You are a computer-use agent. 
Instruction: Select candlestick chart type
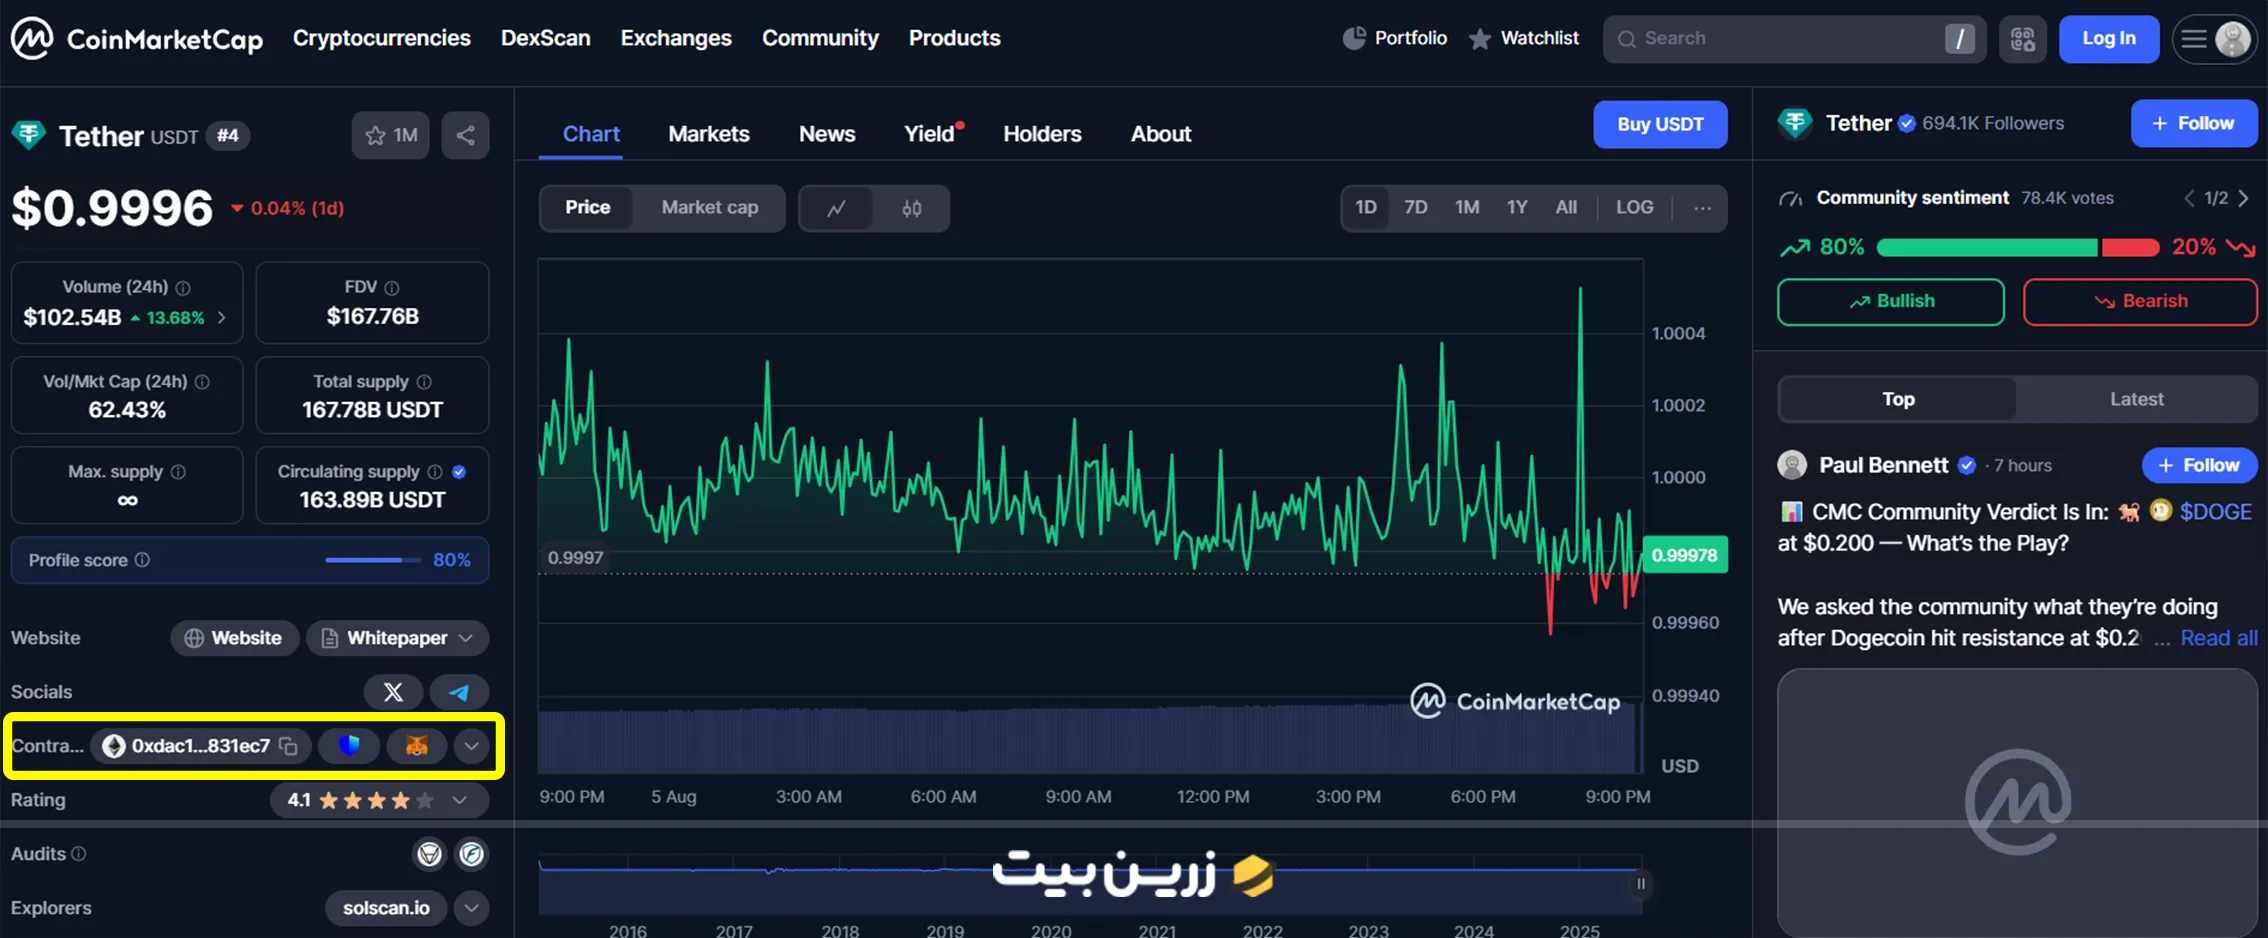click(911, 208)
